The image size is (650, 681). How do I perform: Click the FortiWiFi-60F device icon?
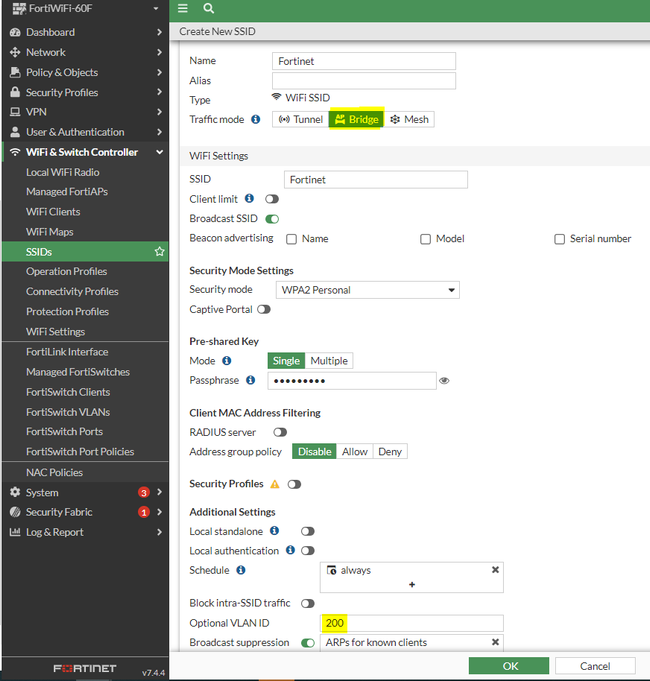[19, 8]
